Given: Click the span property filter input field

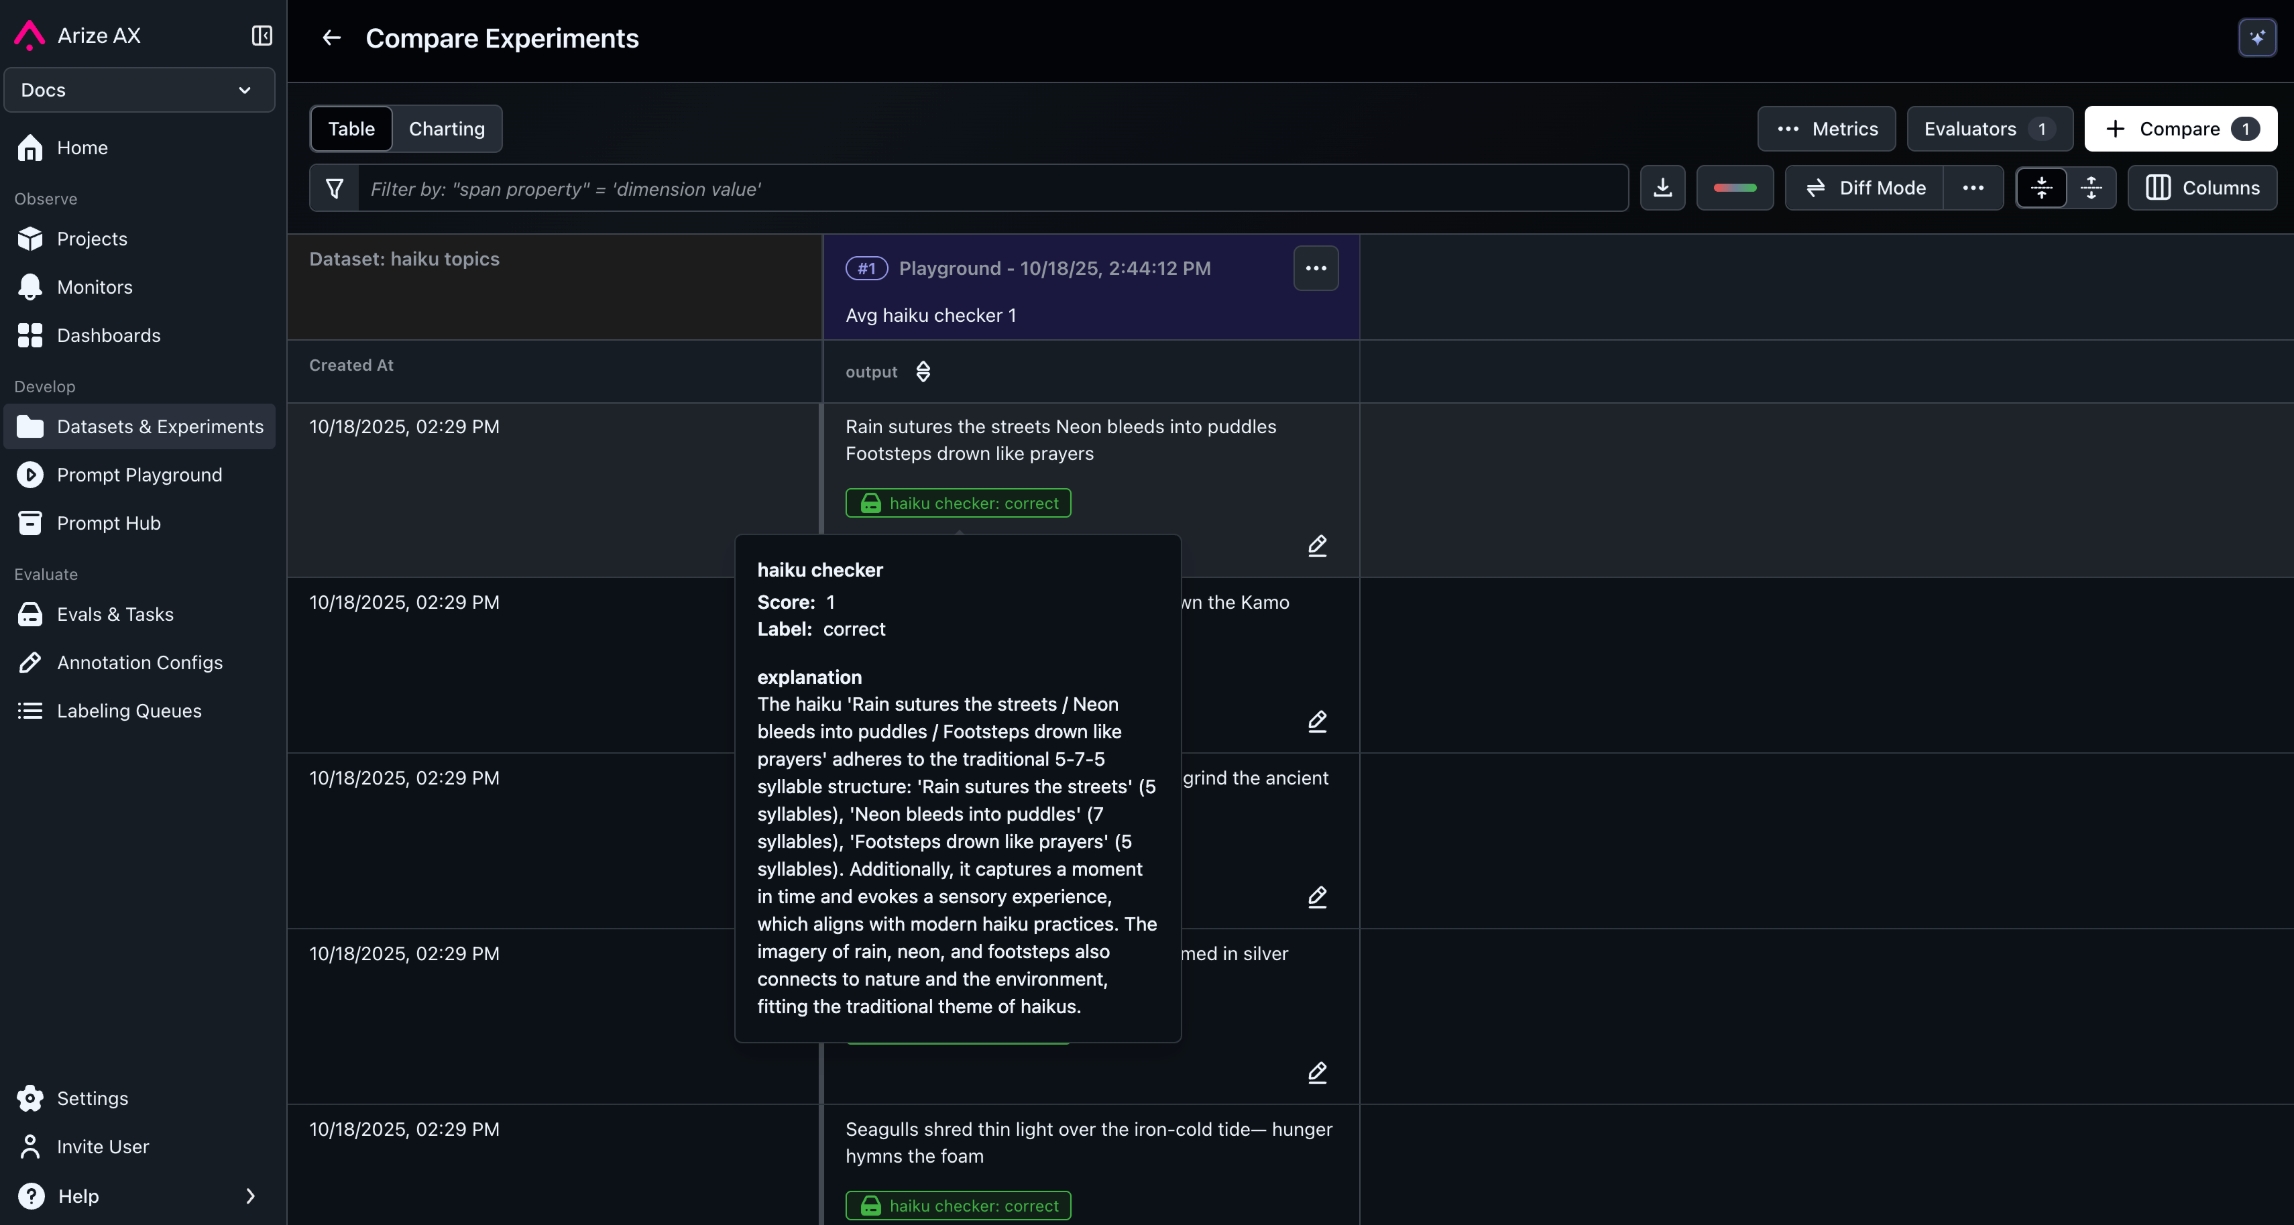Looking at the screenshot, I should pyautogui.click(x=990, y=188).
